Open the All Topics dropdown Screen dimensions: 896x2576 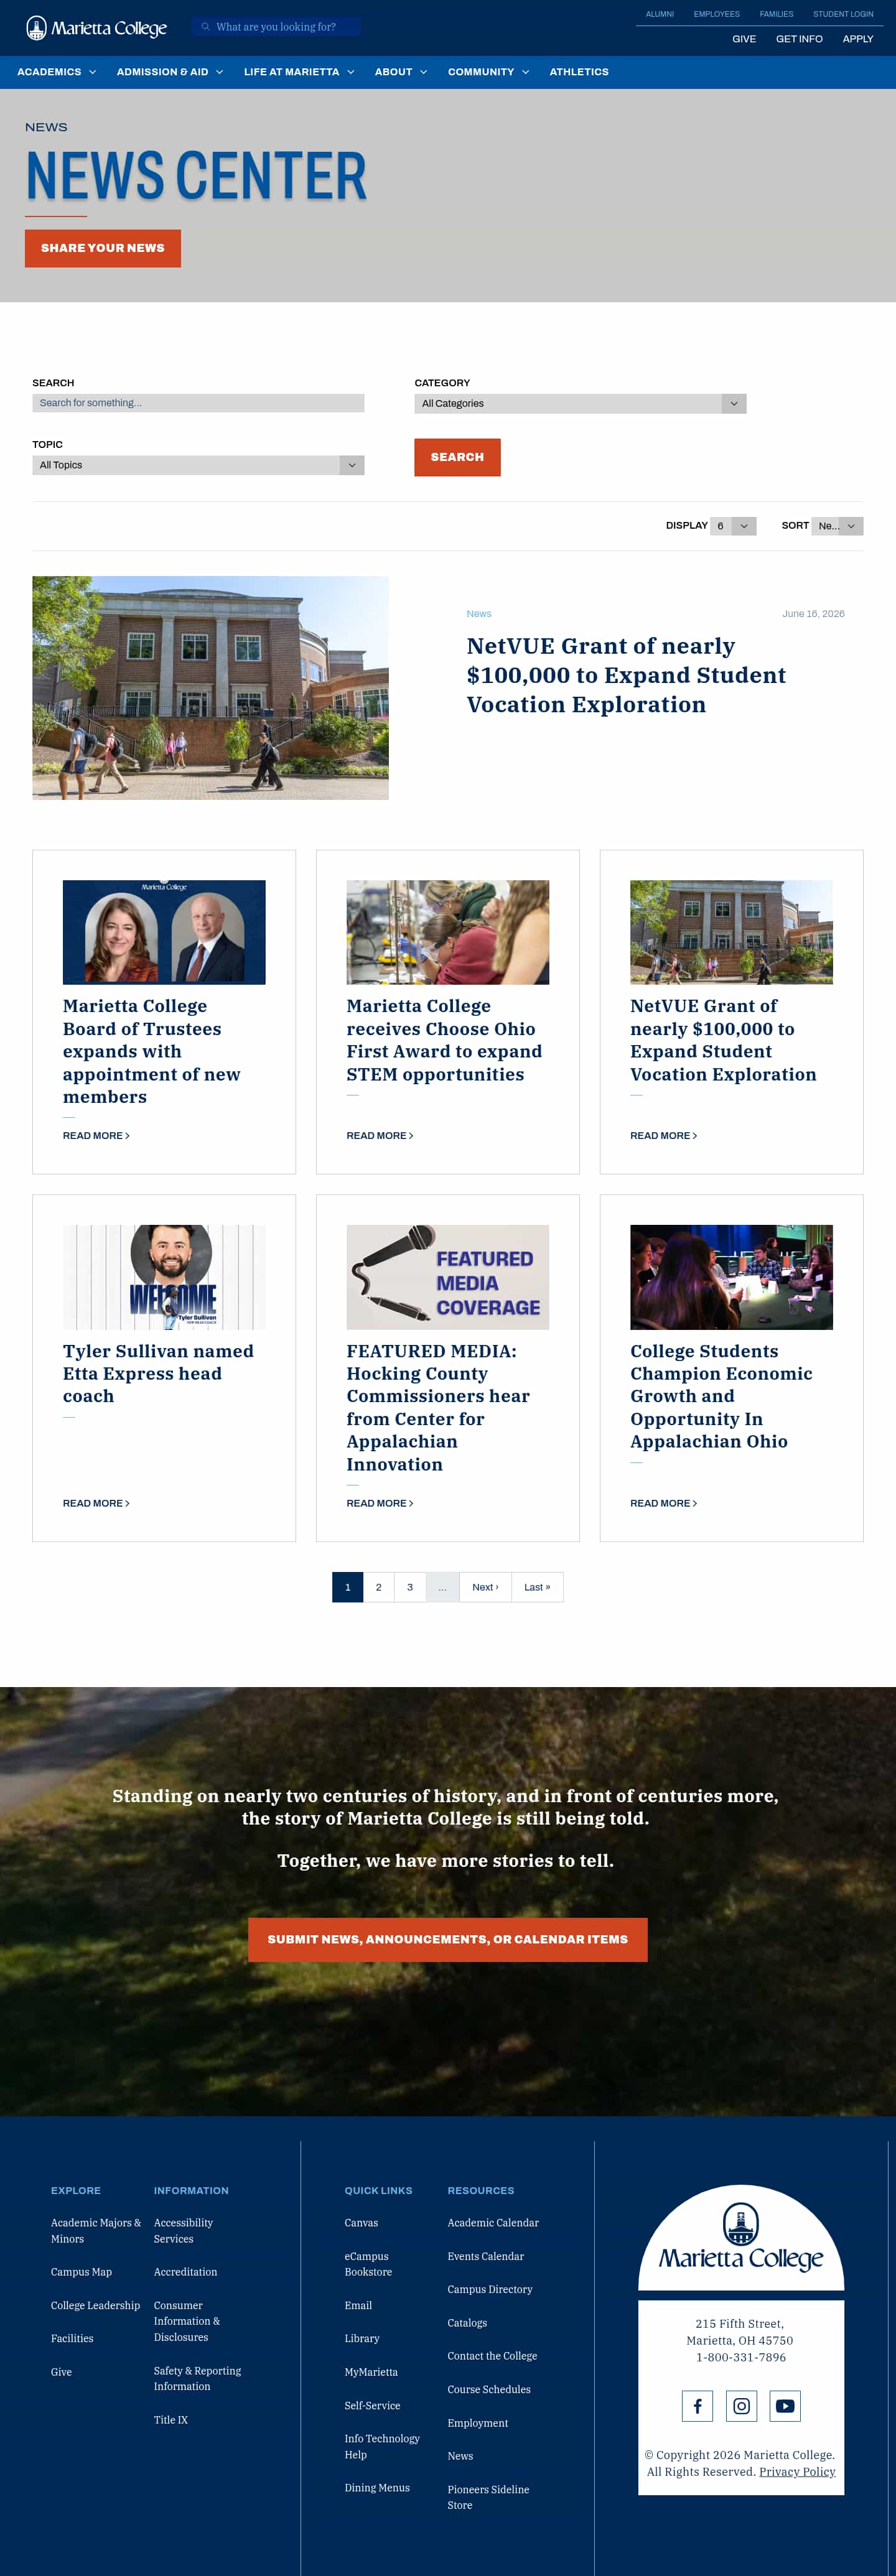(198, 465)
